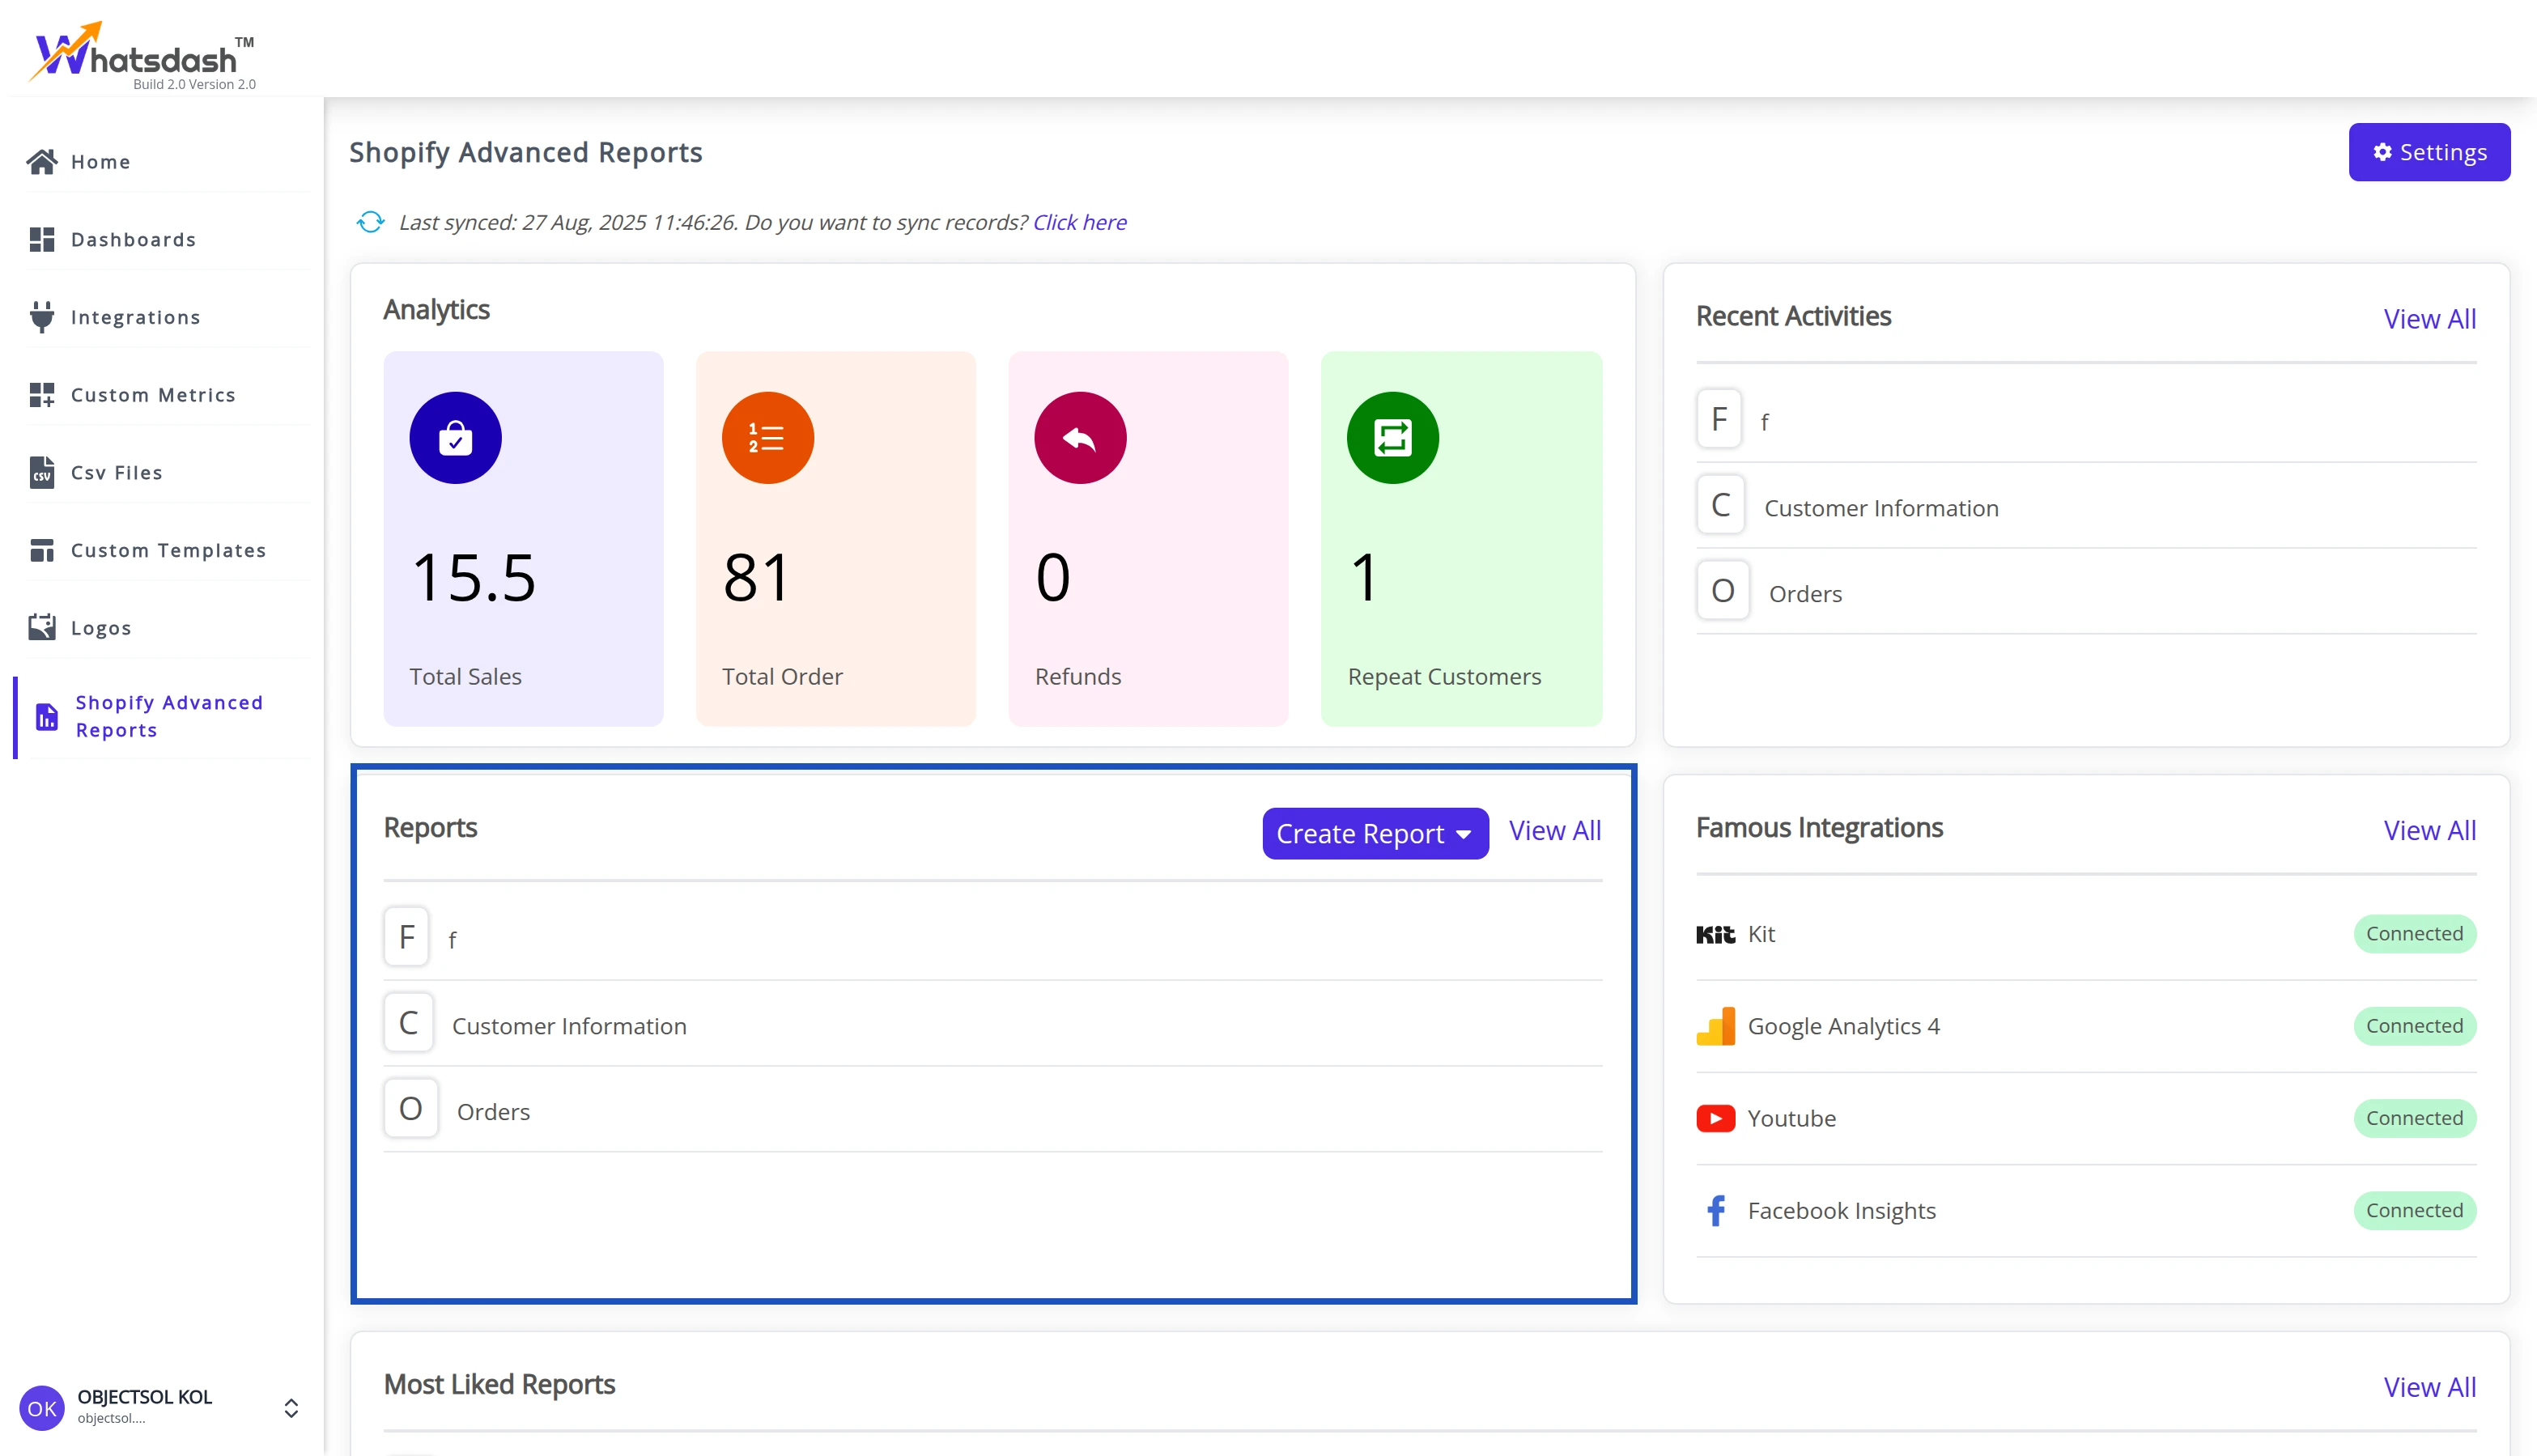The image size is (2537, 1456).
Task: Open Csv Files from sidebar
Action: click(116, 473)
